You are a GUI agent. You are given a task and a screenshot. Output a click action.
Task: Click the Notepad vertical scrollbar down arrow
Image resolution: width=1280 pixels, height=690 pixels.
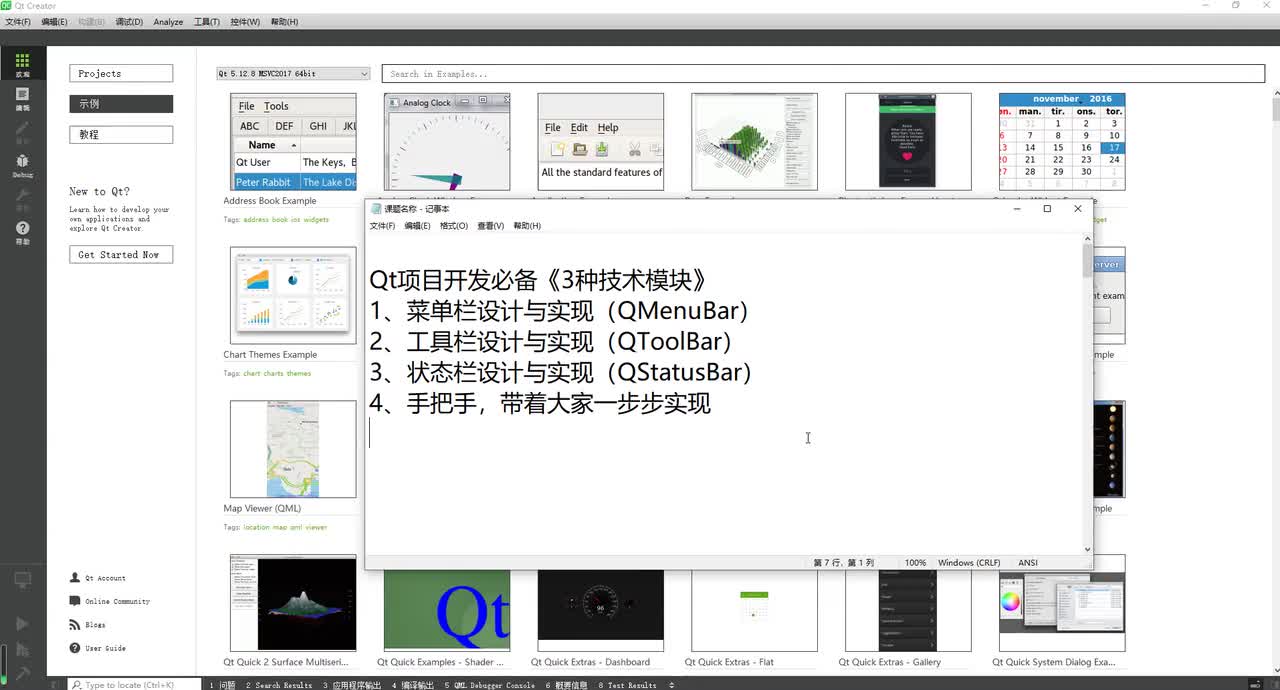tap(1088, 549)
